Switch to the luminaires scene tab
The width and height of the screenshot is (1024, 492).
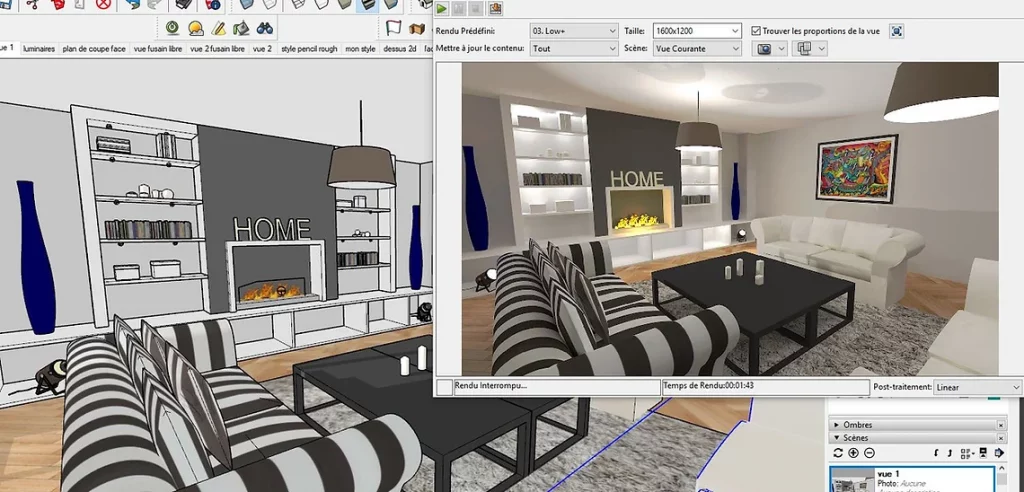click(x=39, y=48)
